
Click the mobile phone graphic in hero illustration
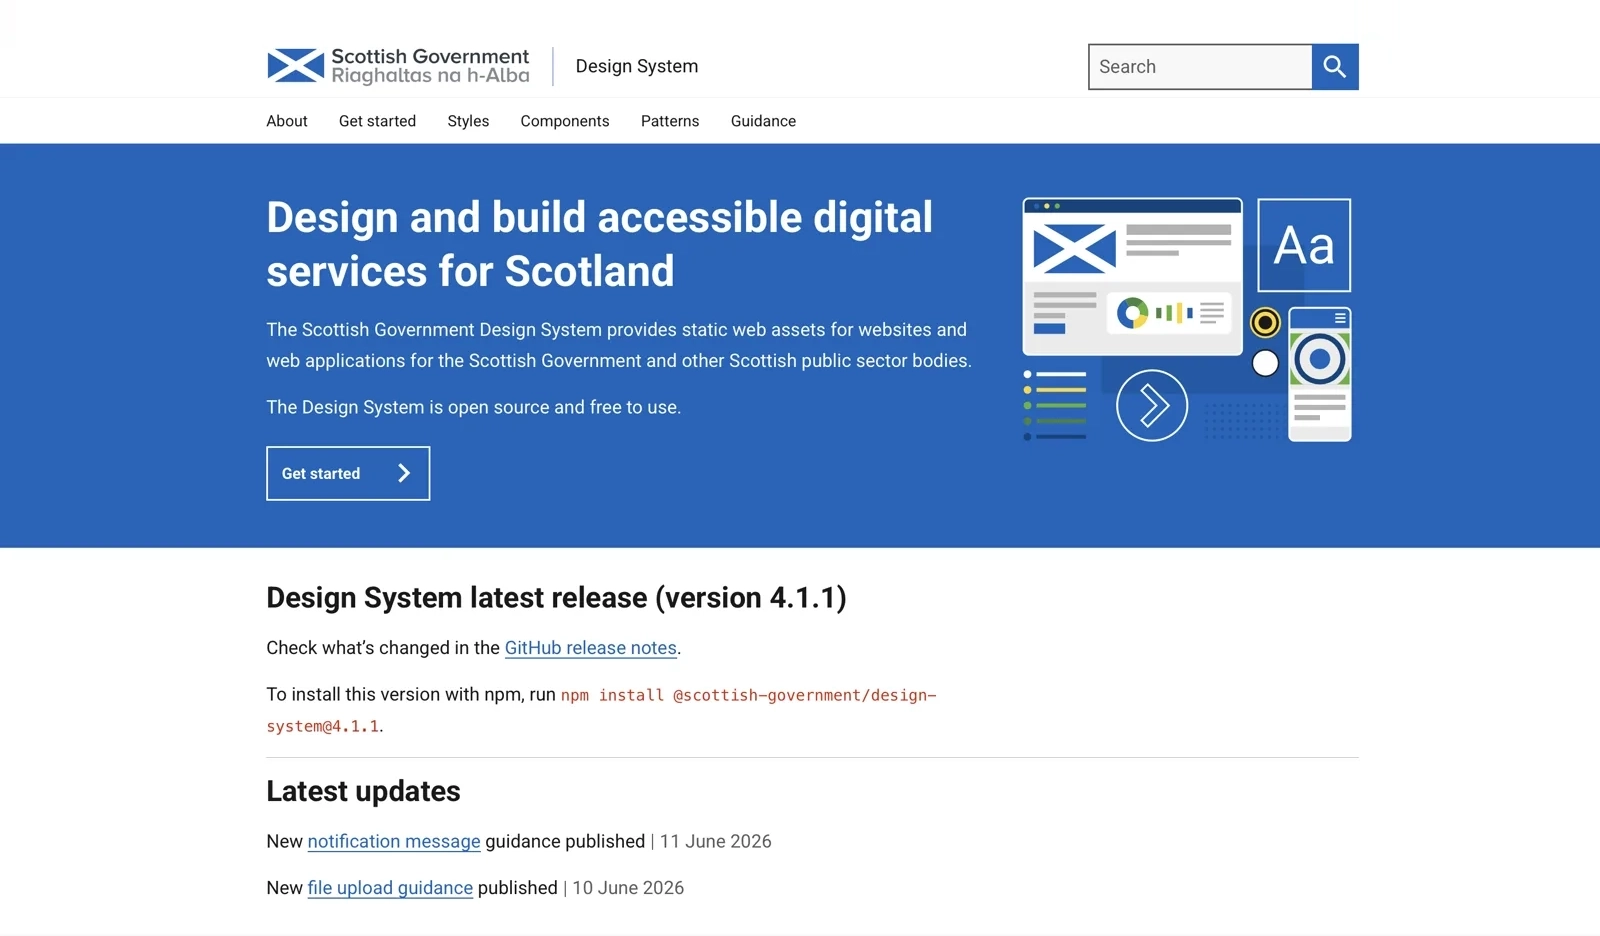pos(1320,374)
